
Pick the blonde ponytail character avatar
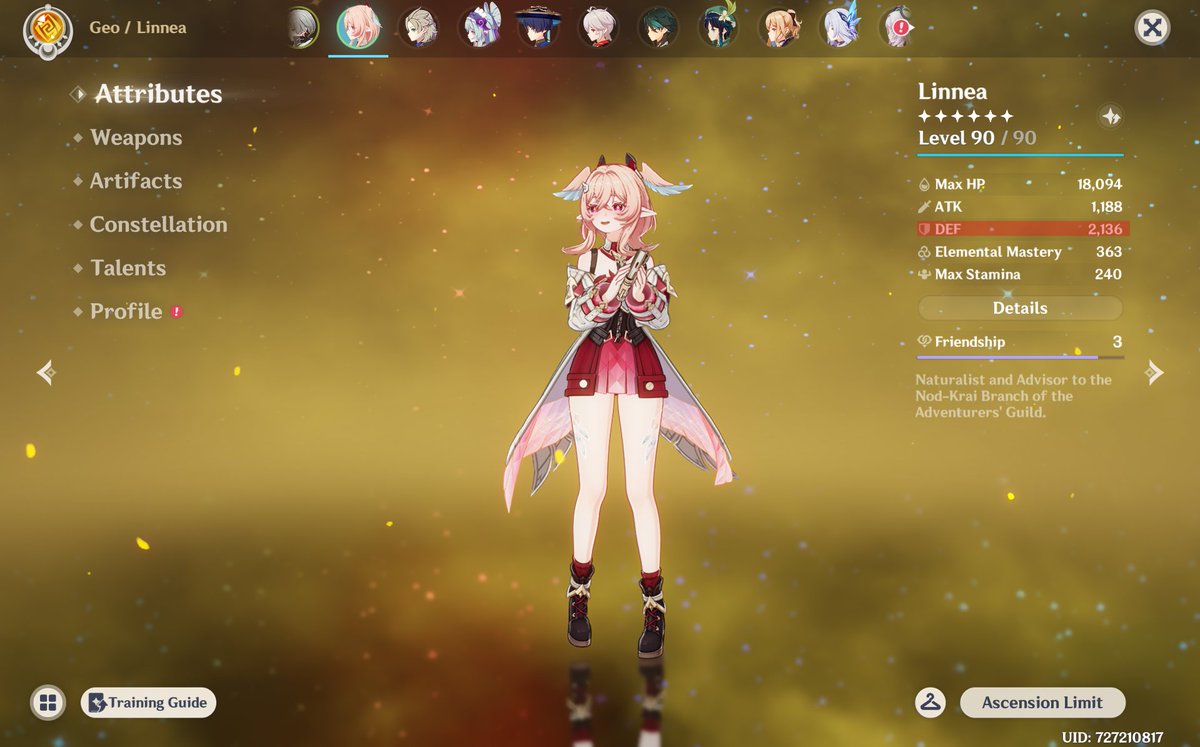tap(778, 27)
